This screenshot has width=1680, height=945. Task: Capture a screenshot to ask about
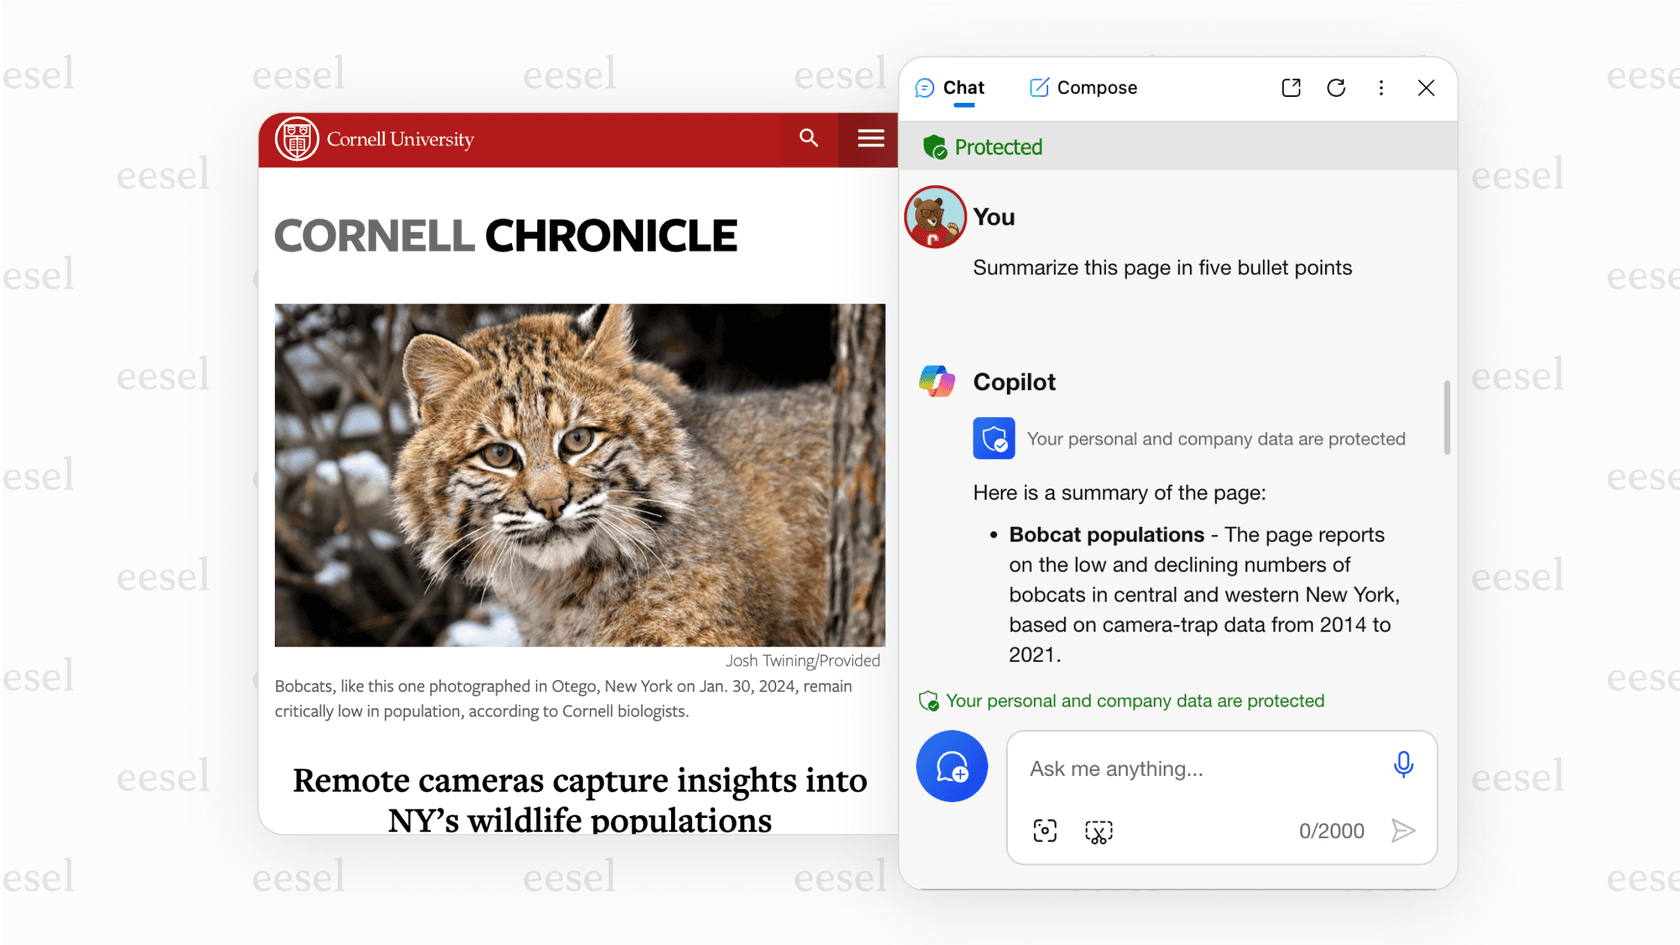coord(1044,830)
